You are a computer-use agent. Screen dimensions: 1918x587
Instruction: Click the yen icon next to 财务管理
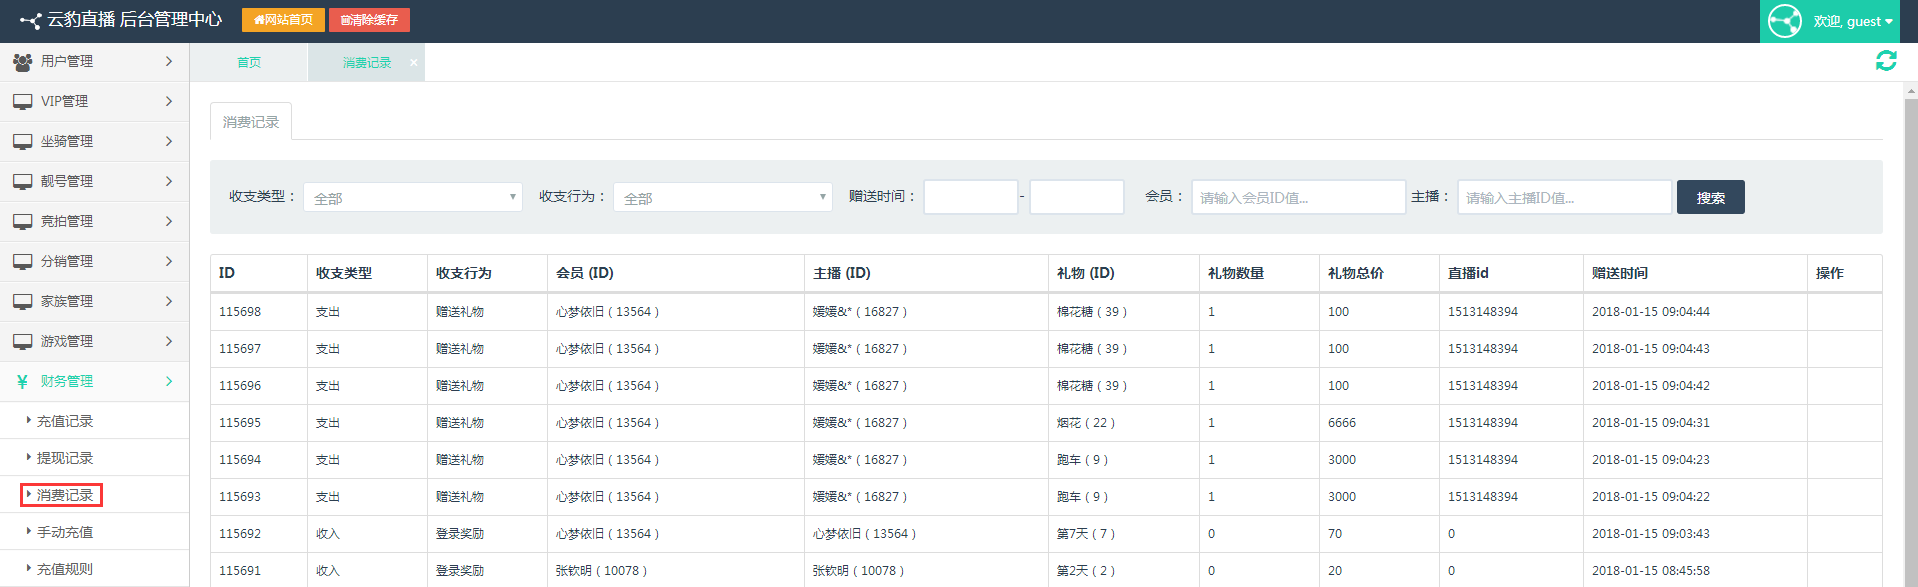[22, 382]
